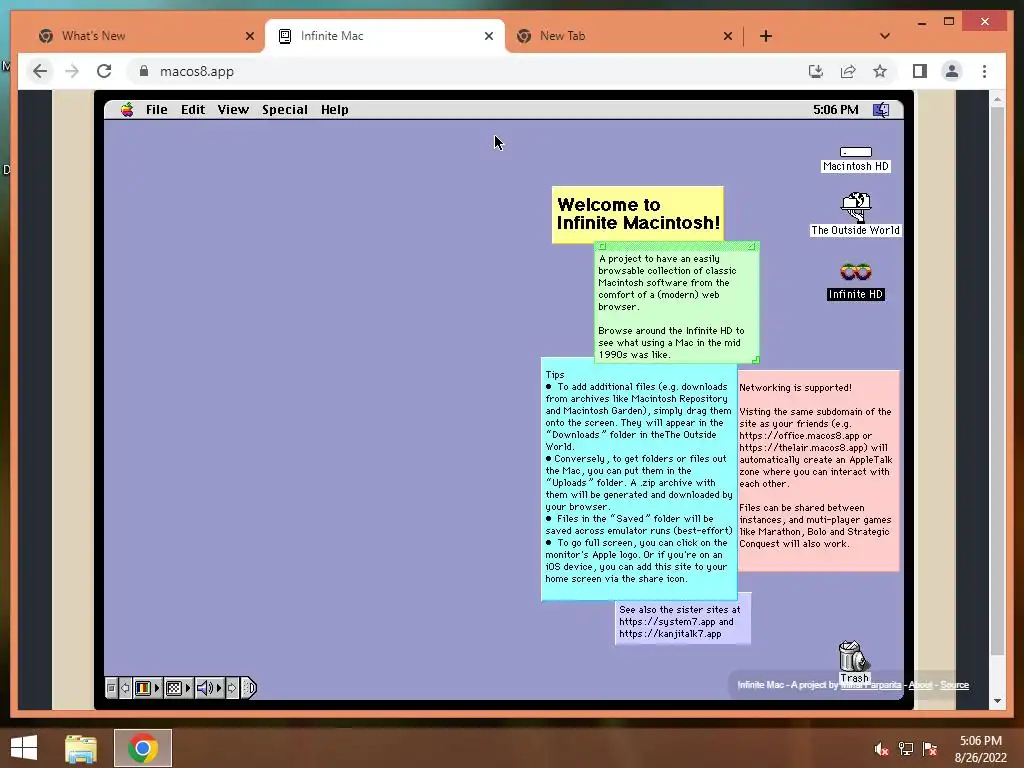Image resolution: width=1024 pixels, height=768 pixels.
Task: Click the page vertical scrollbar thumb
Action: pyautogui.click(x=997, y=381)
